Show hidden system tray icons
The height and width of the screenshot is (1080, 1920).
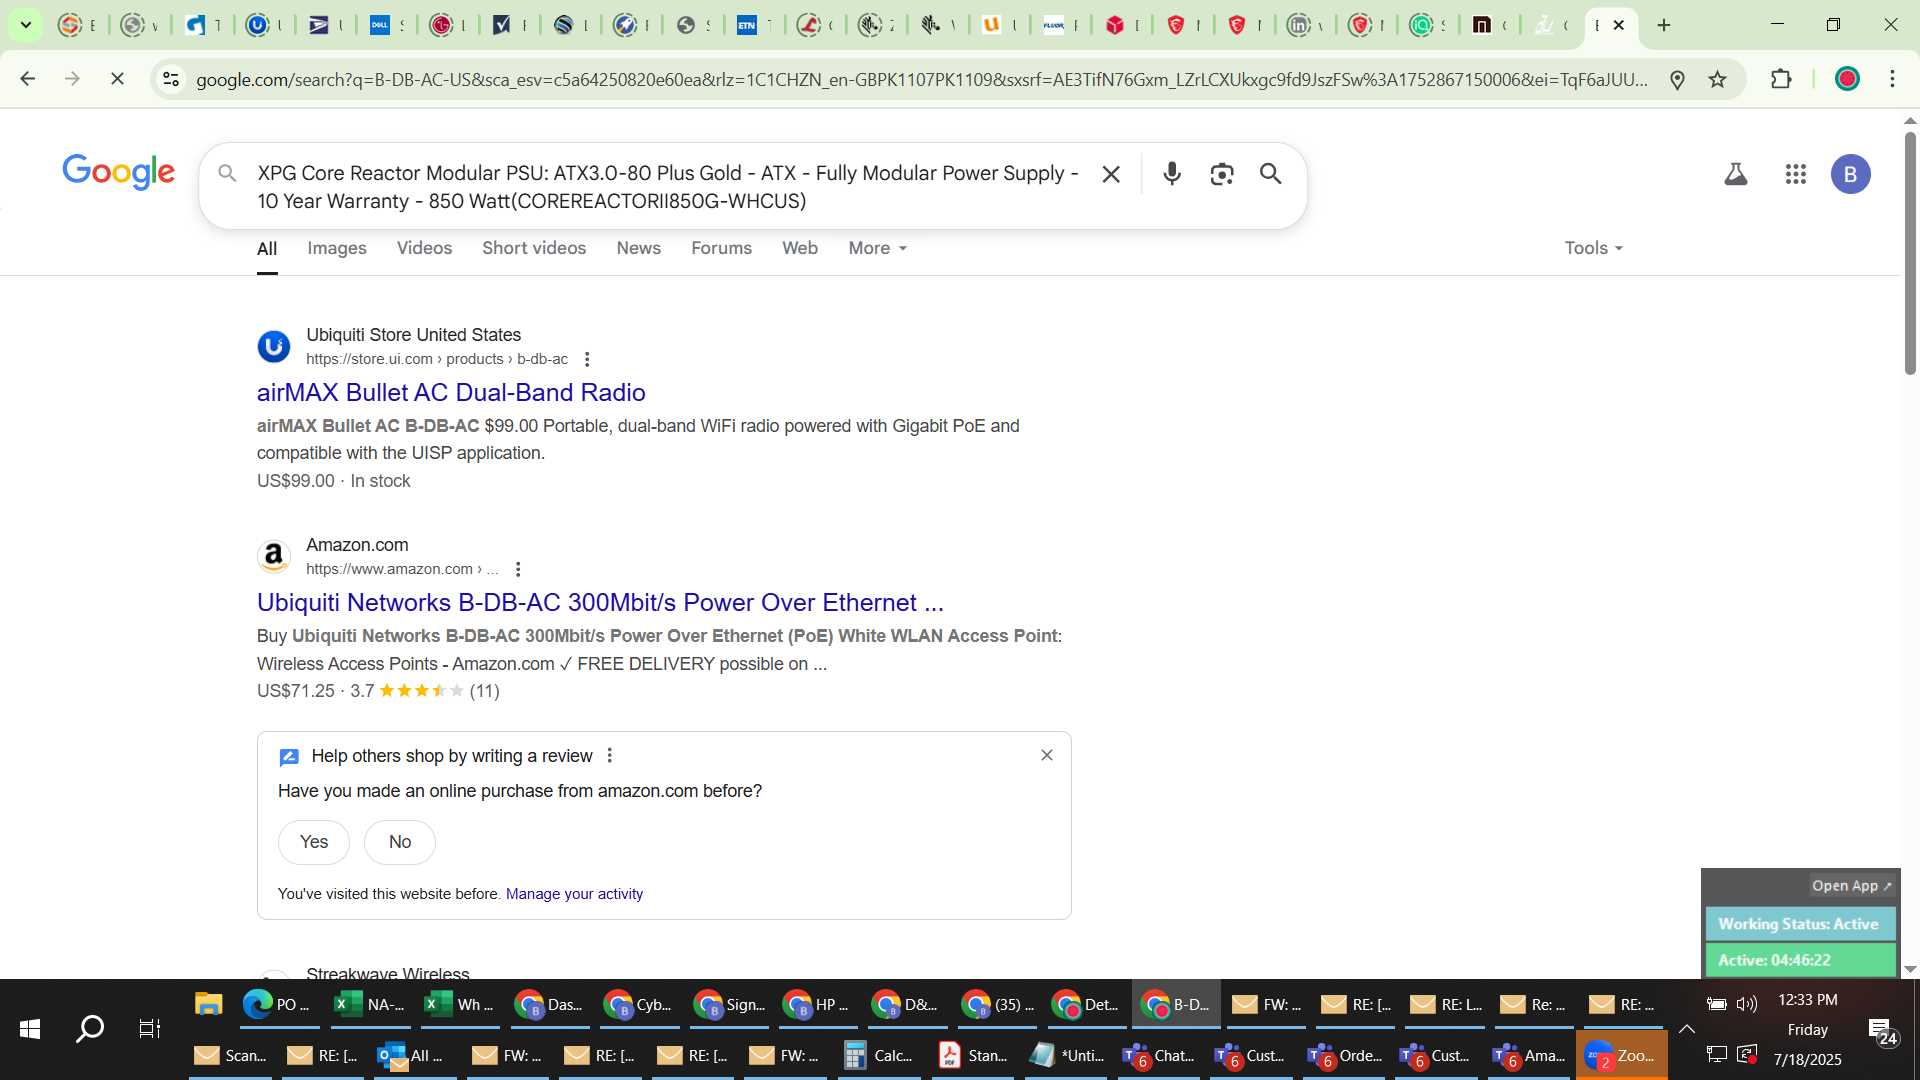click(x=1687, y=1029)
